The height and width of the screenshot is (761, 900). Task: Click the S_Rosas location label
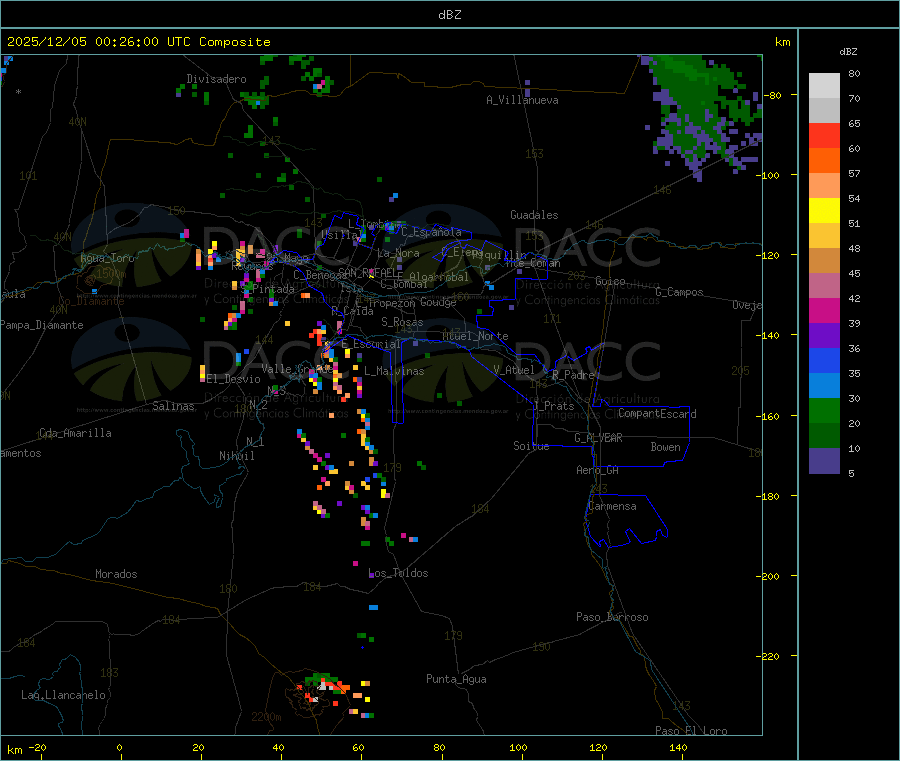[402, 322]
